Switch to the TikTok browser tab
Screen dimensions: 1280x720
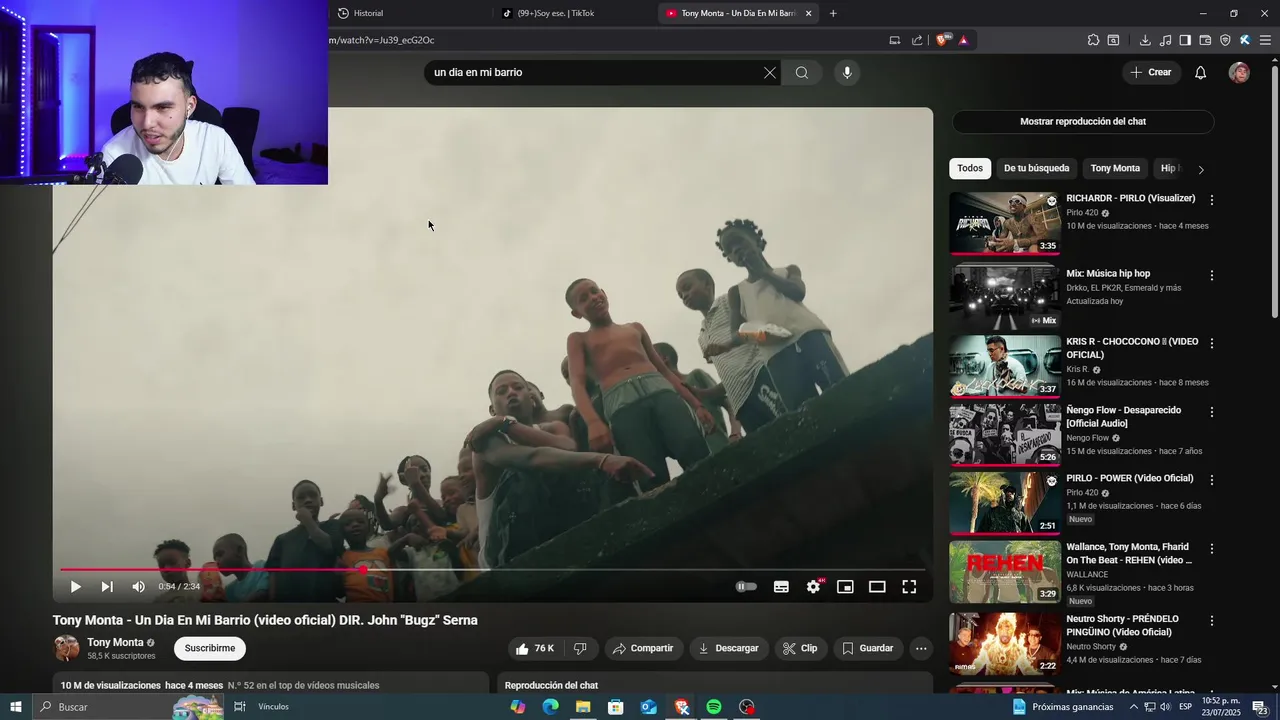(x=556, y=13)
